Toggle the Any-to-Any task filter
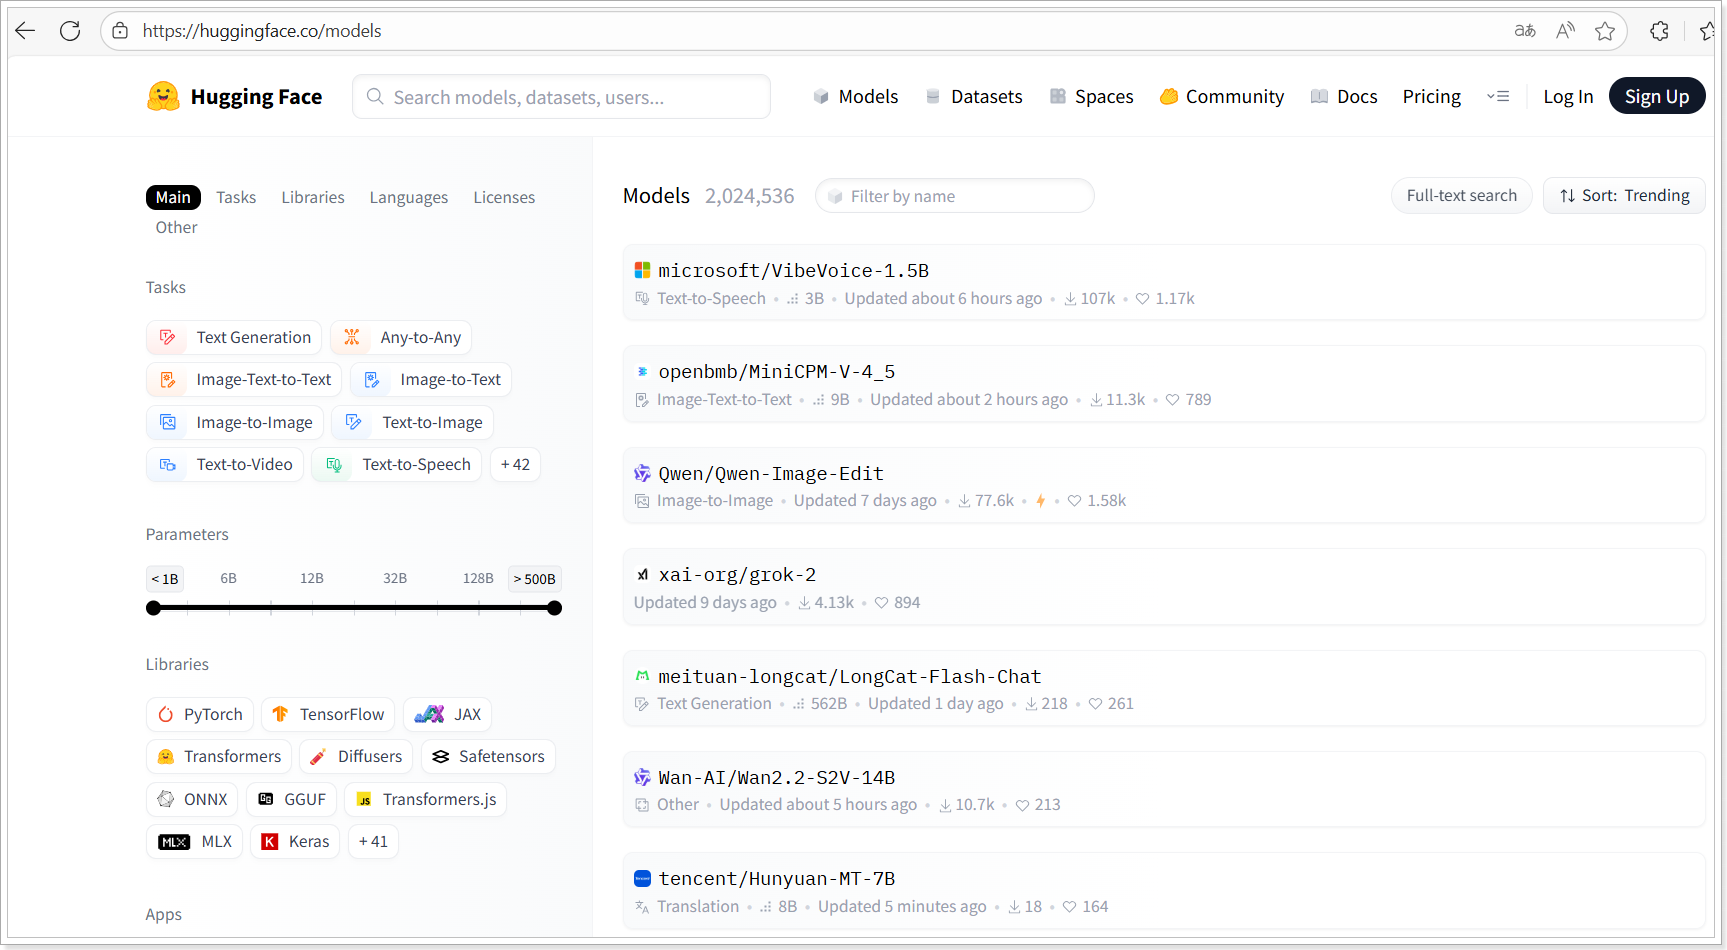 tap(401, 338)
